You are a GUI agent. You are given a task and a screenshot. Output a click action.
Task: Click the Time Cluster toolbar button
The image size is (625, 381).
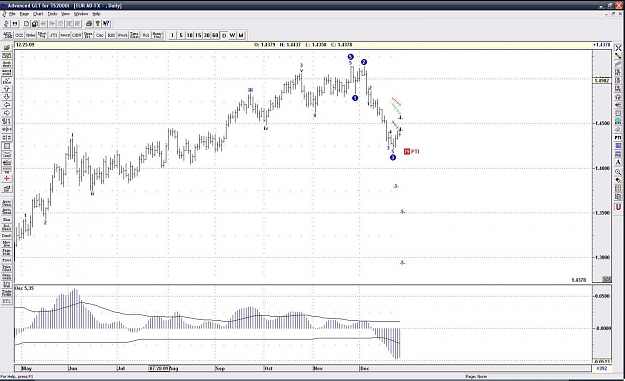pyautogui.click(x=134, y=35)
